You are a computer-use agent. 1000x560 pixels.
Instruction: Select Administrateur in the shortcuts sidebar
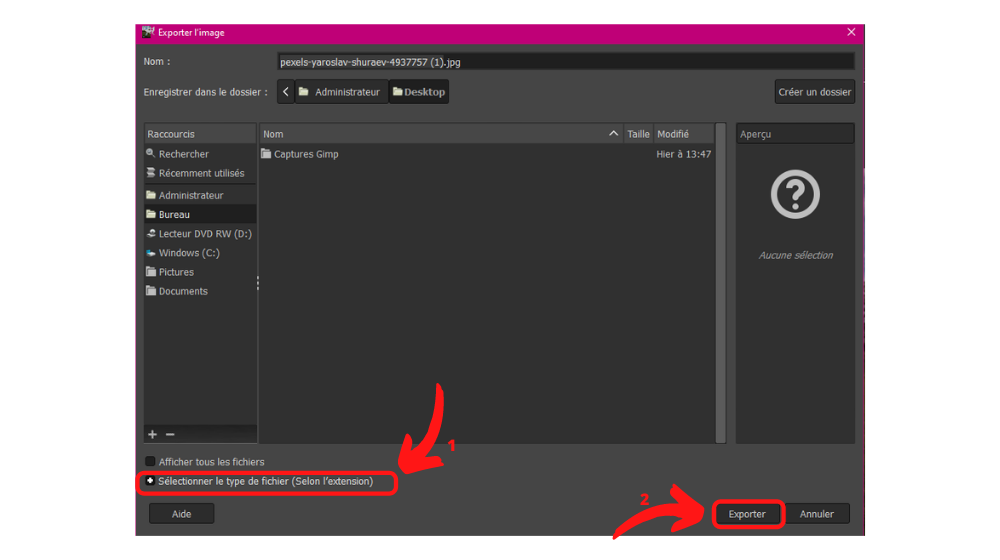200,195
